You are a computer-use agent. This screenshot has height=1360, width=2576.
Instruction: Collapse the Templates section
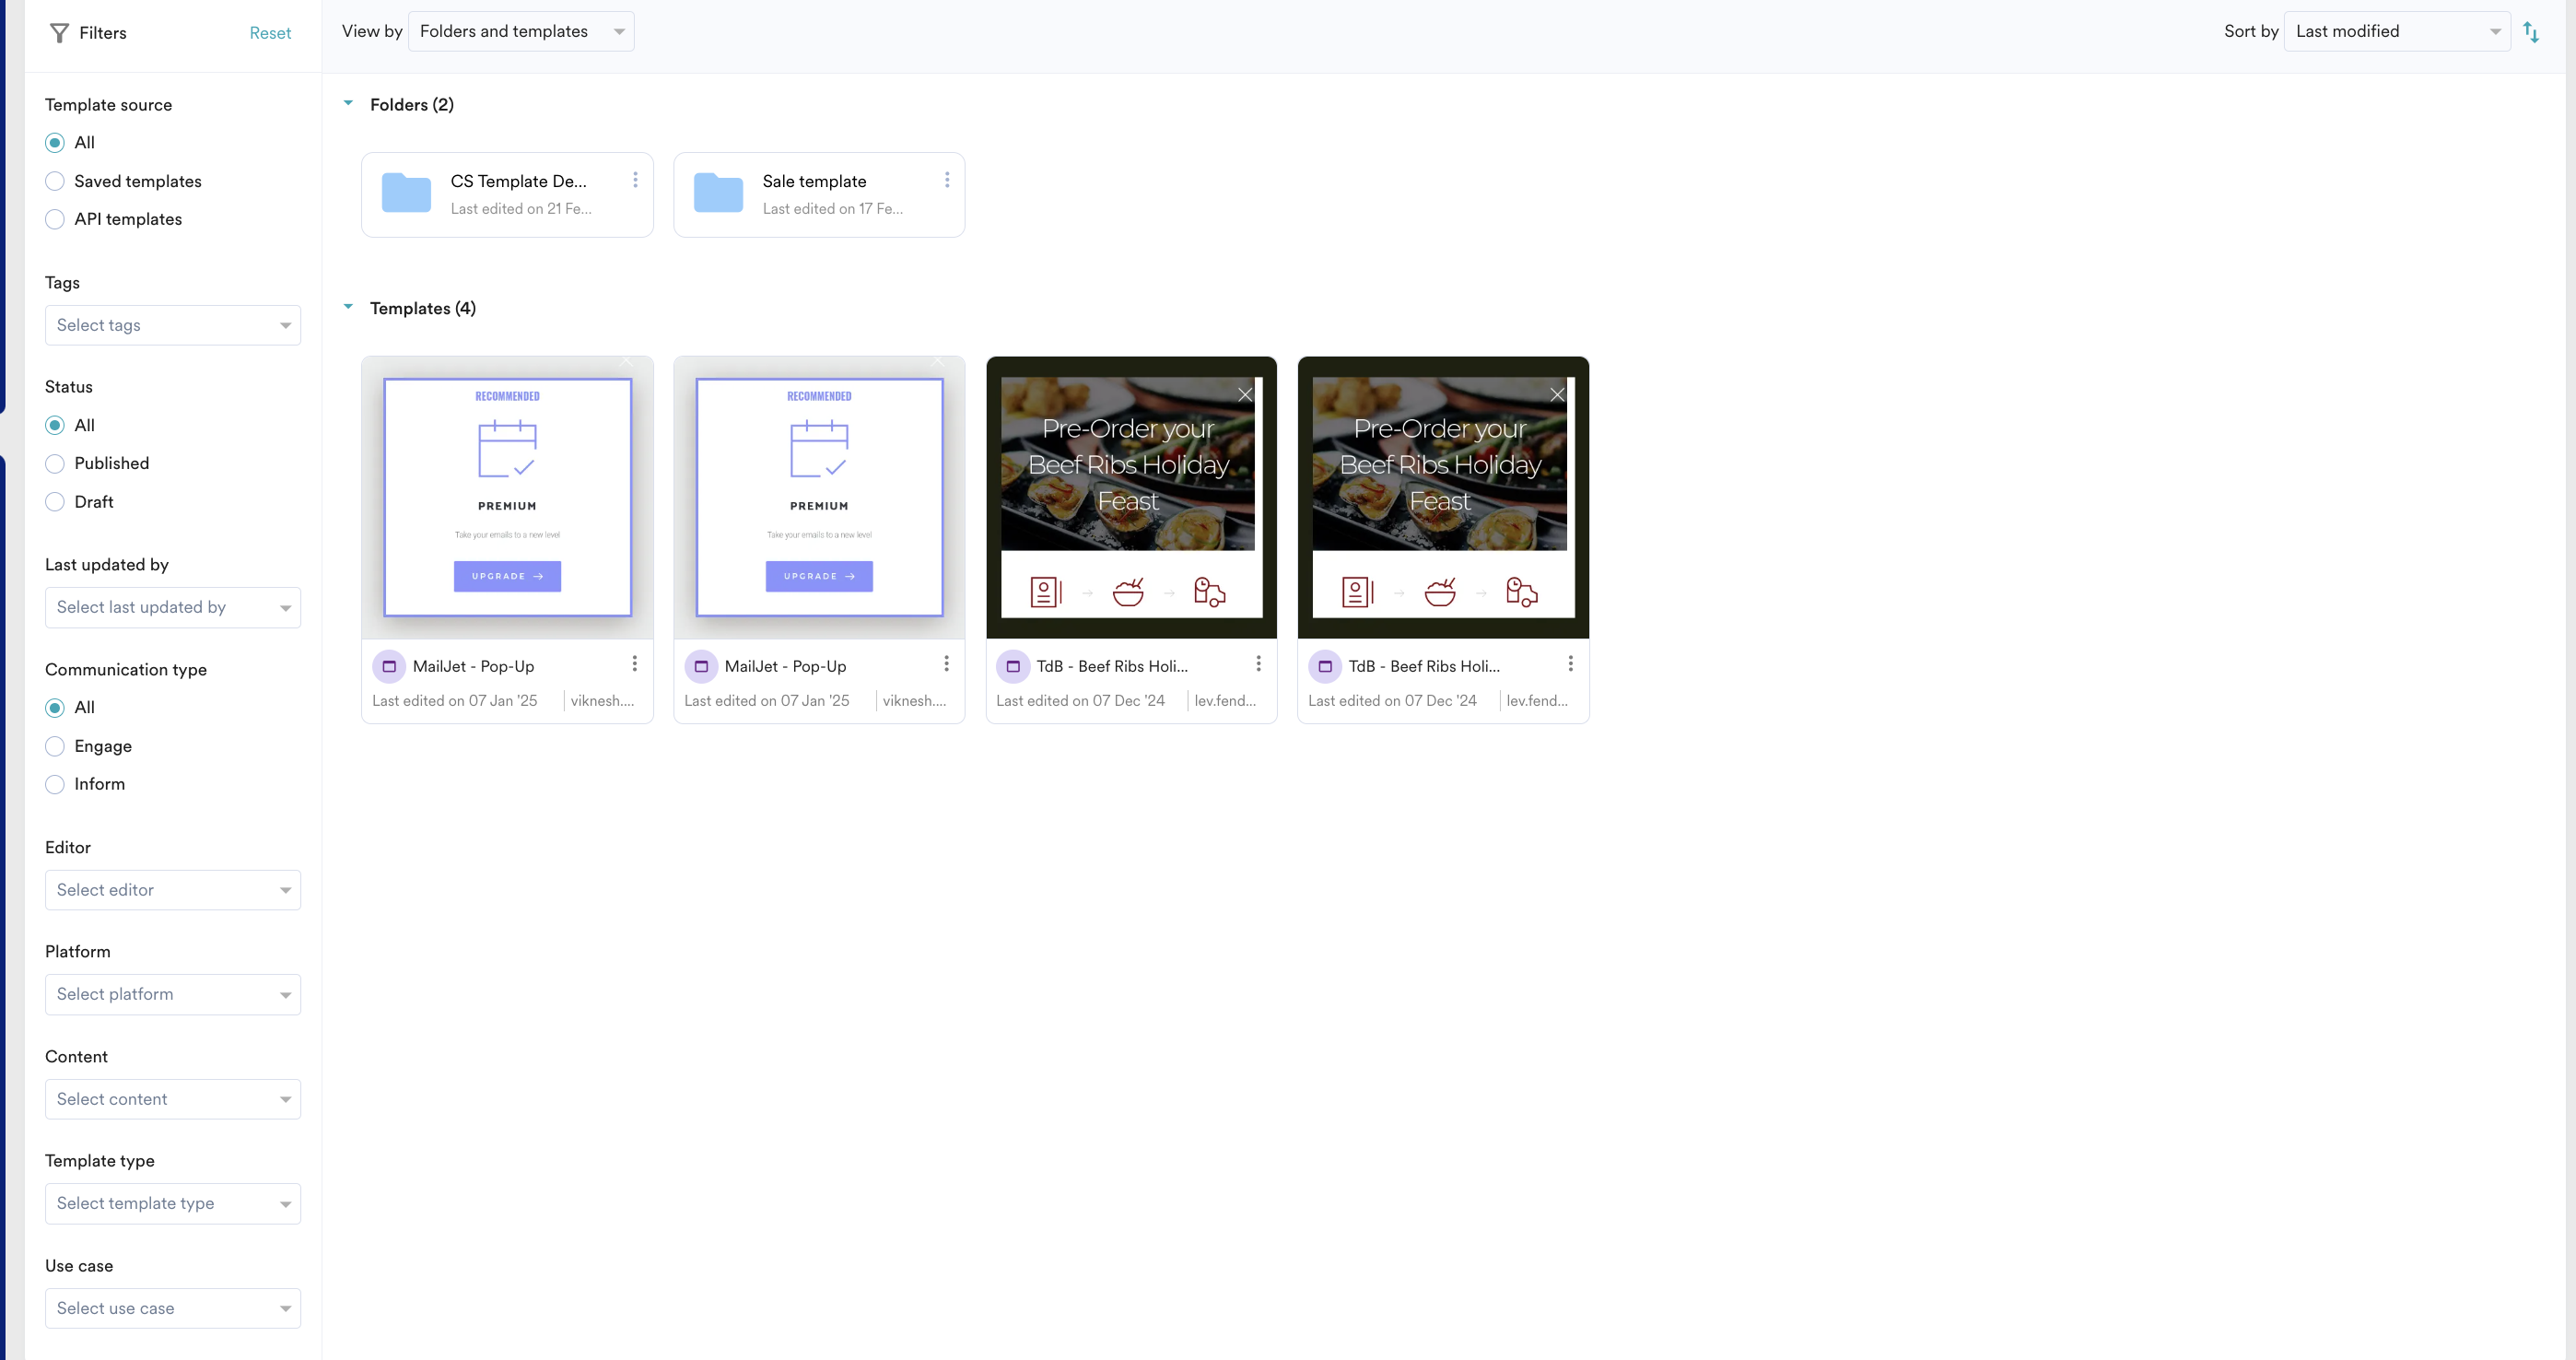[348, 307]
